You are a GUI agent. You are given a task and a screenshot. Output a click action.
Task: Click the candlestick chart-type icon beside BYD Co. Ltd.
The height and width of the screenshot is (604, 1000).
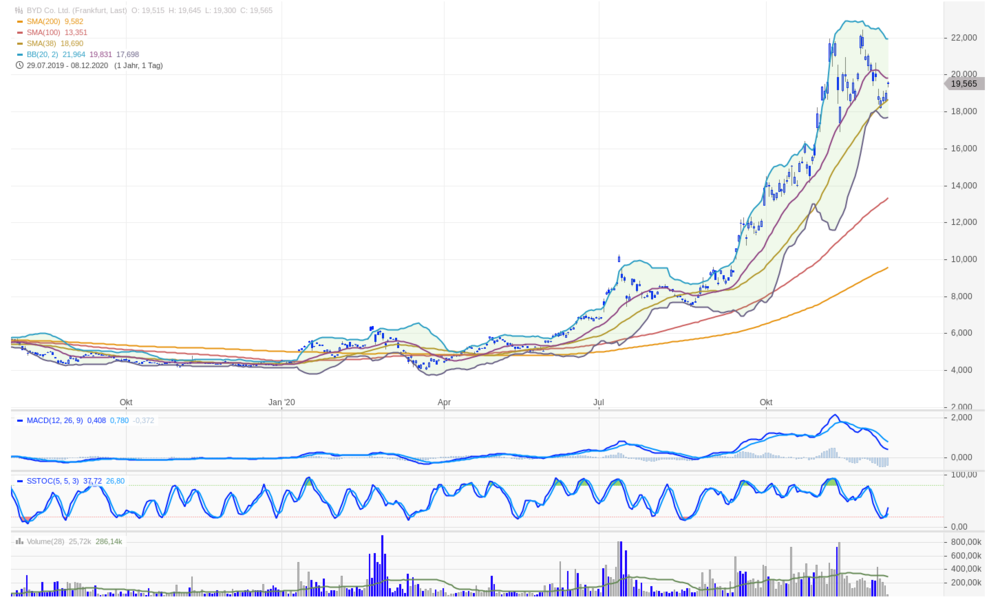19,10
